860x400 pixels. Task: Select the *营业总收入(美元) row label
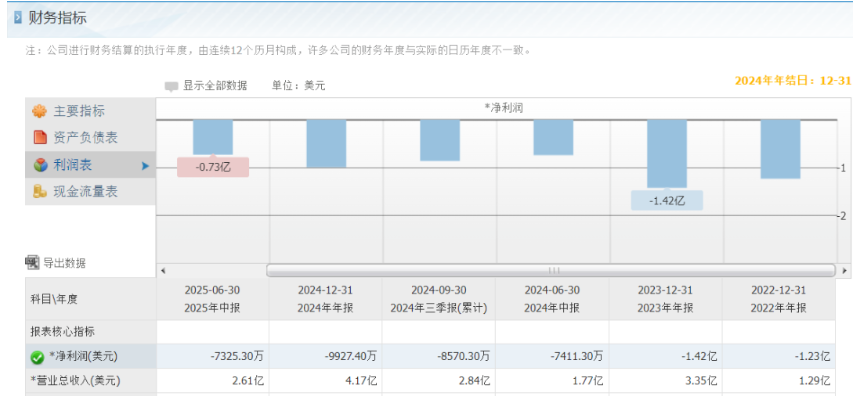[75, 380]
